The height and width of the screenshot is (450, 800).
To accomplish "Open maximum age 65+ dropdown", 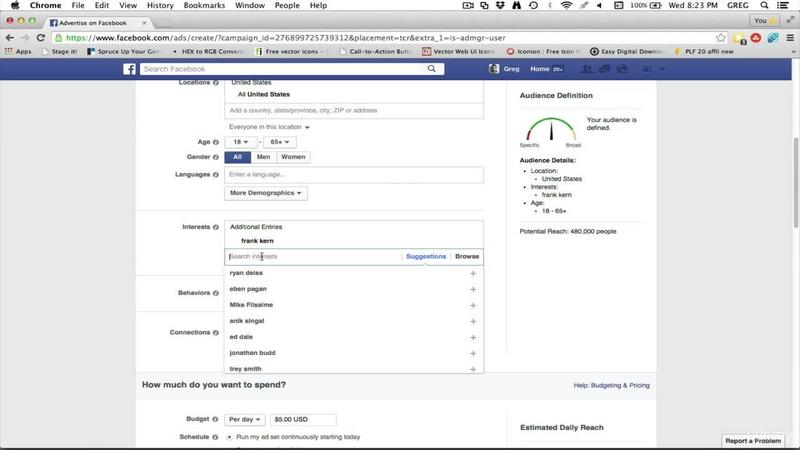I will coord(280,142).
